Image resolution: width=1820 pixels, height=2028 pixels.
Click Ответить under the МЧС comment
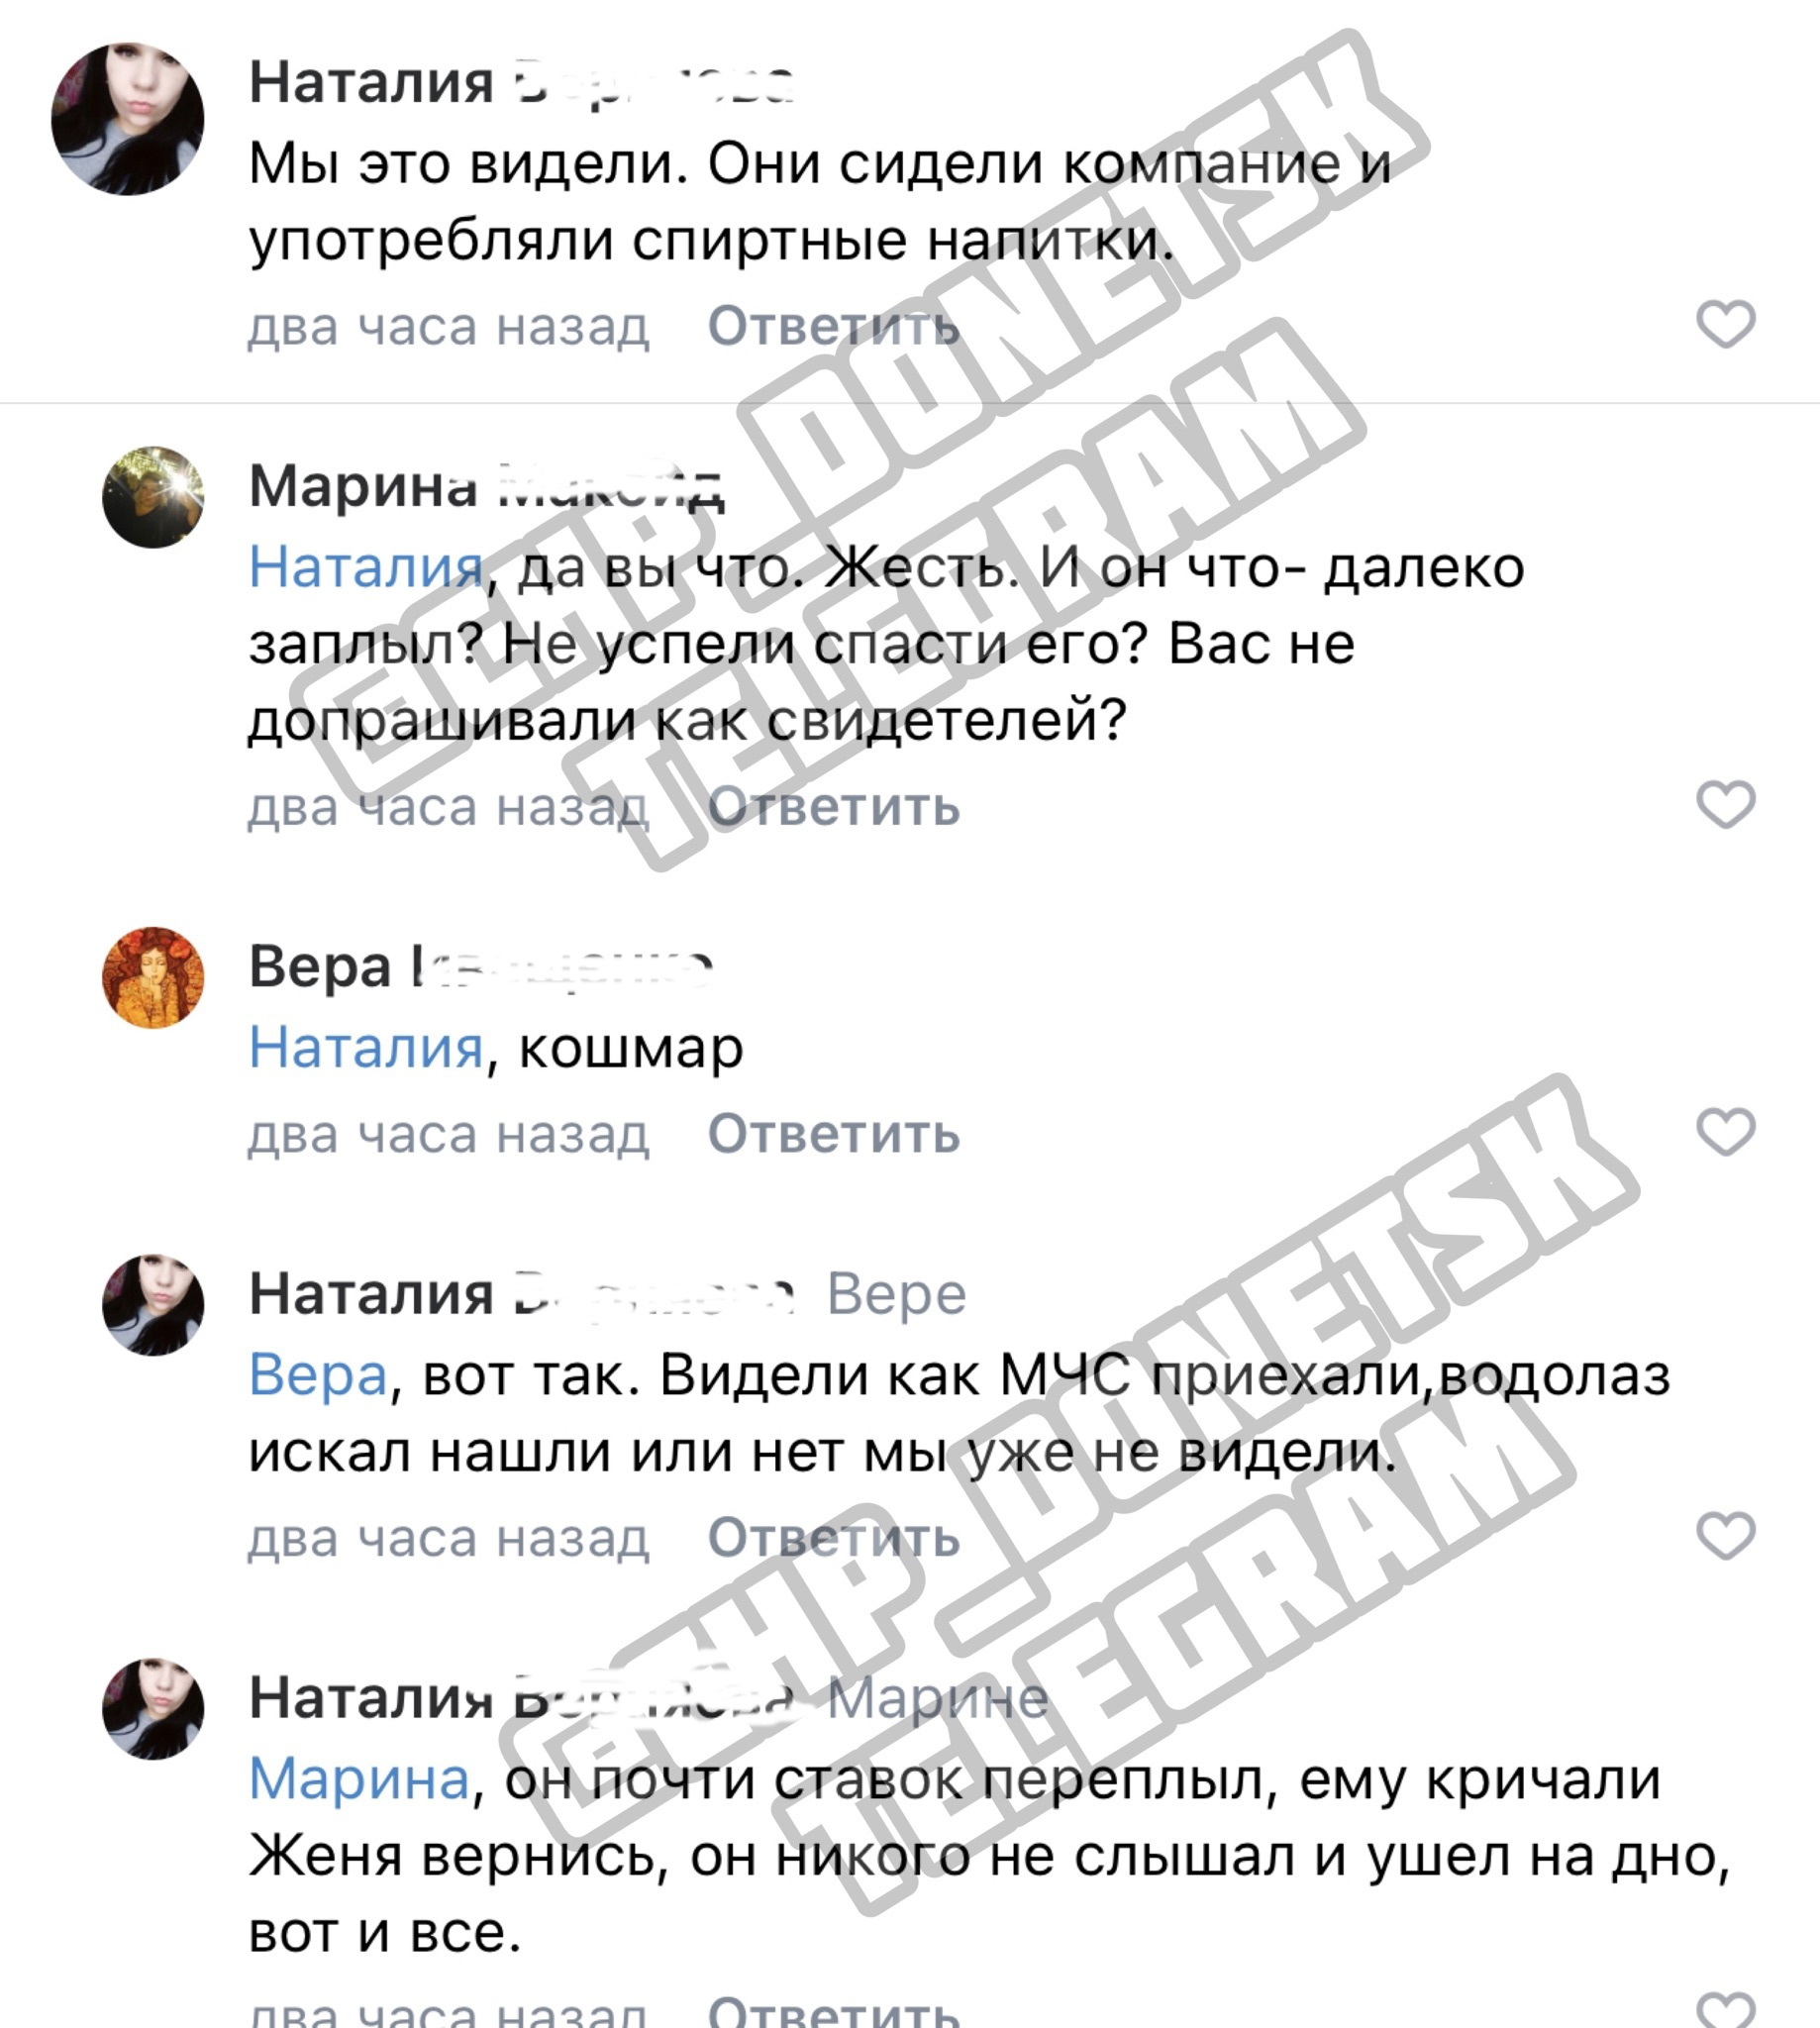click(834, 1537)
